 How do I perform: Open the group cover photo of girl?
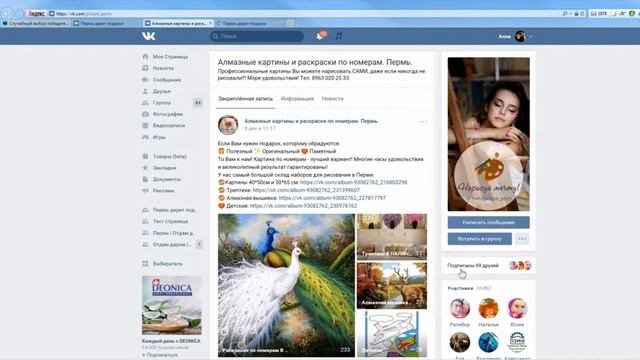tap(489, 134)
